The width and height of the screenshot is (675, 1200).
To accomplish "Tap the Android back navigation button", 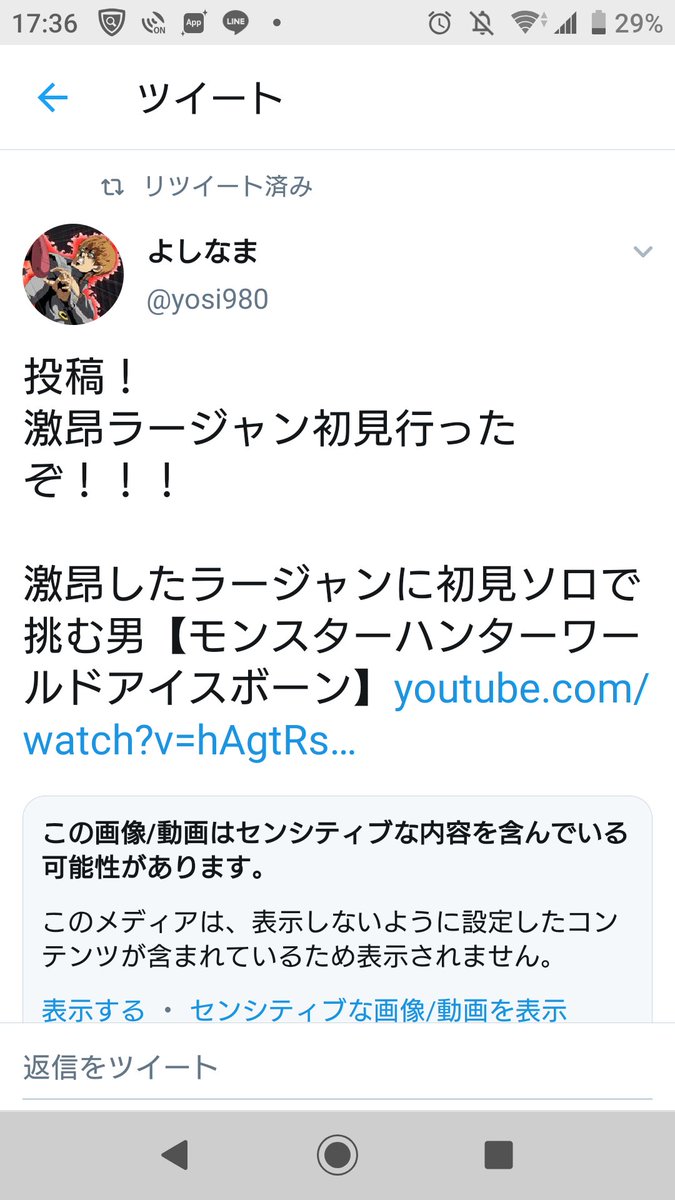I will coord(174,1155).
